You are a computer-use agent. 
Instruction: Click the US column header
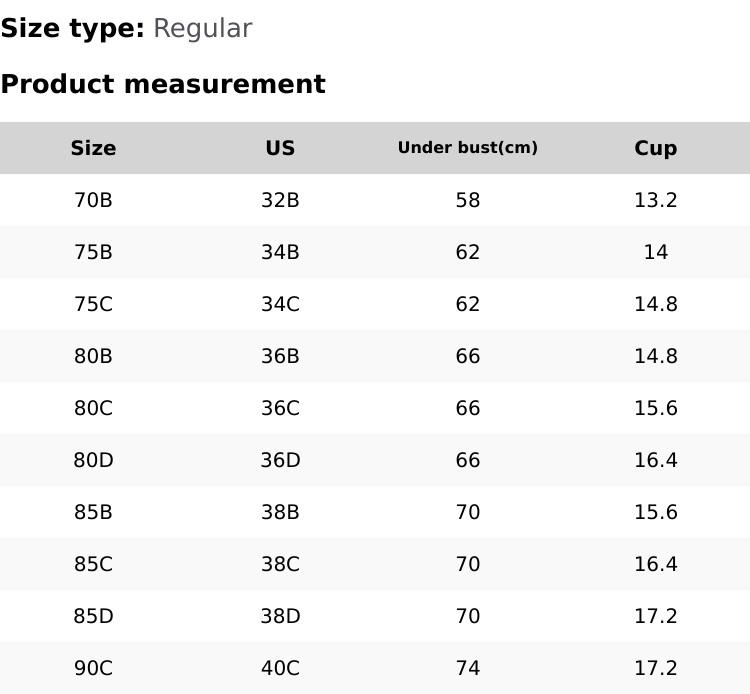[x=280, y=148]
